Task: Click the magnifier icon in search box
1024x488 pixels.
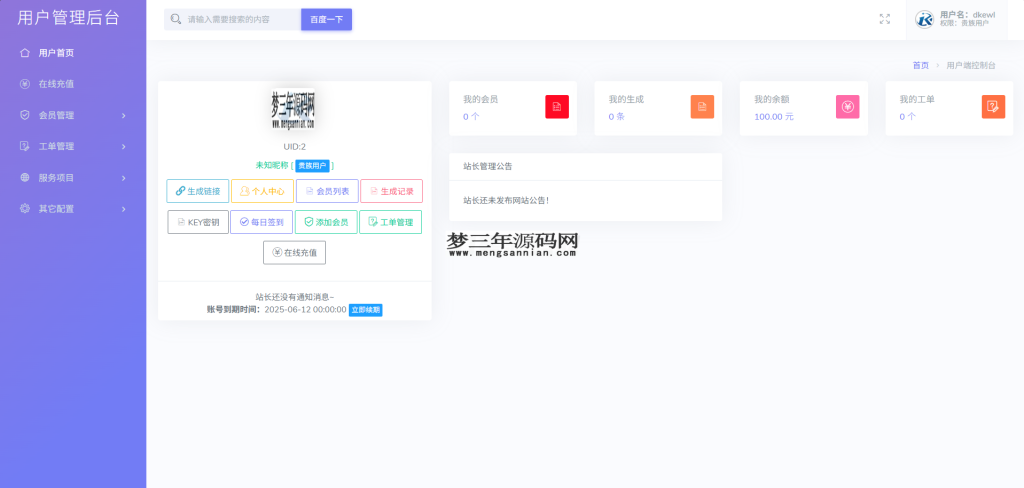Action: pos(175,19)
